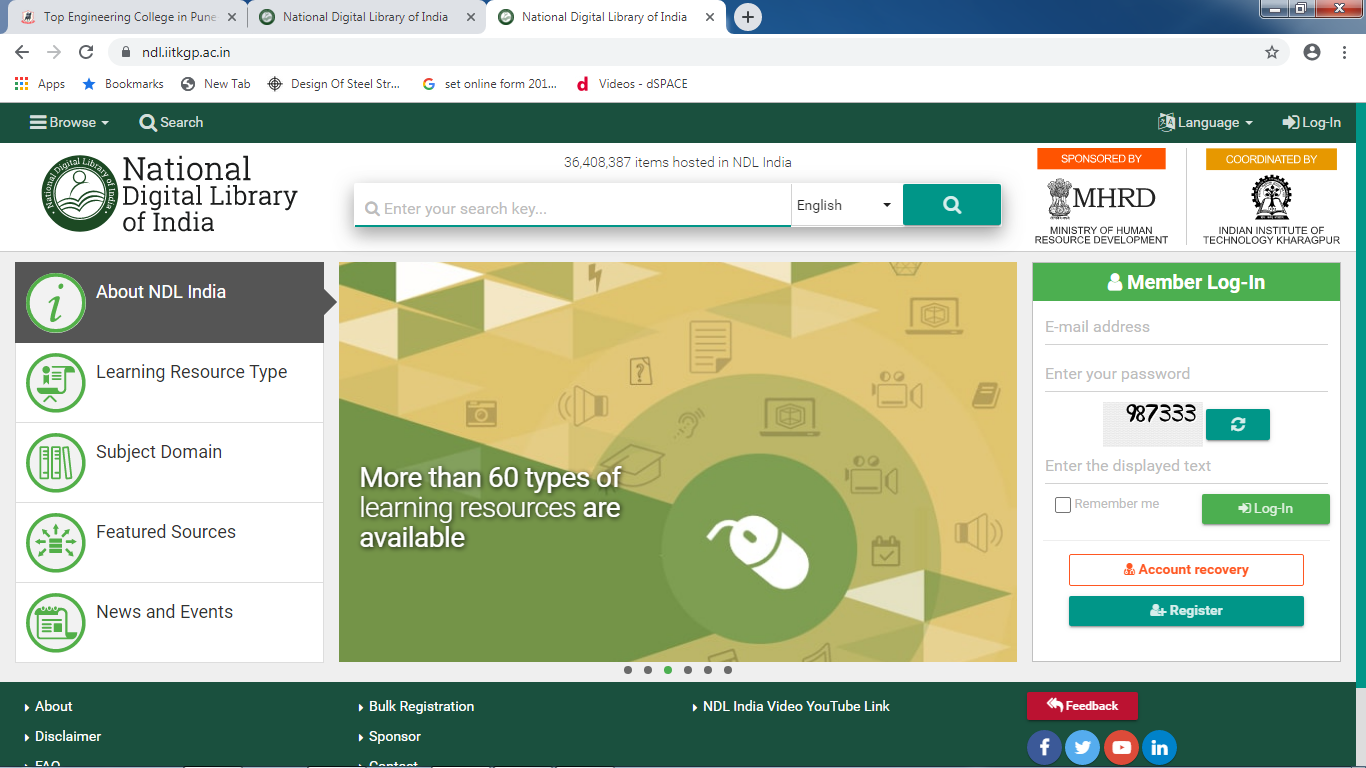This screenshot has width=1366, height=768.
Task: Open the Facebook social icon
Action: click(x=1044, y=747)
